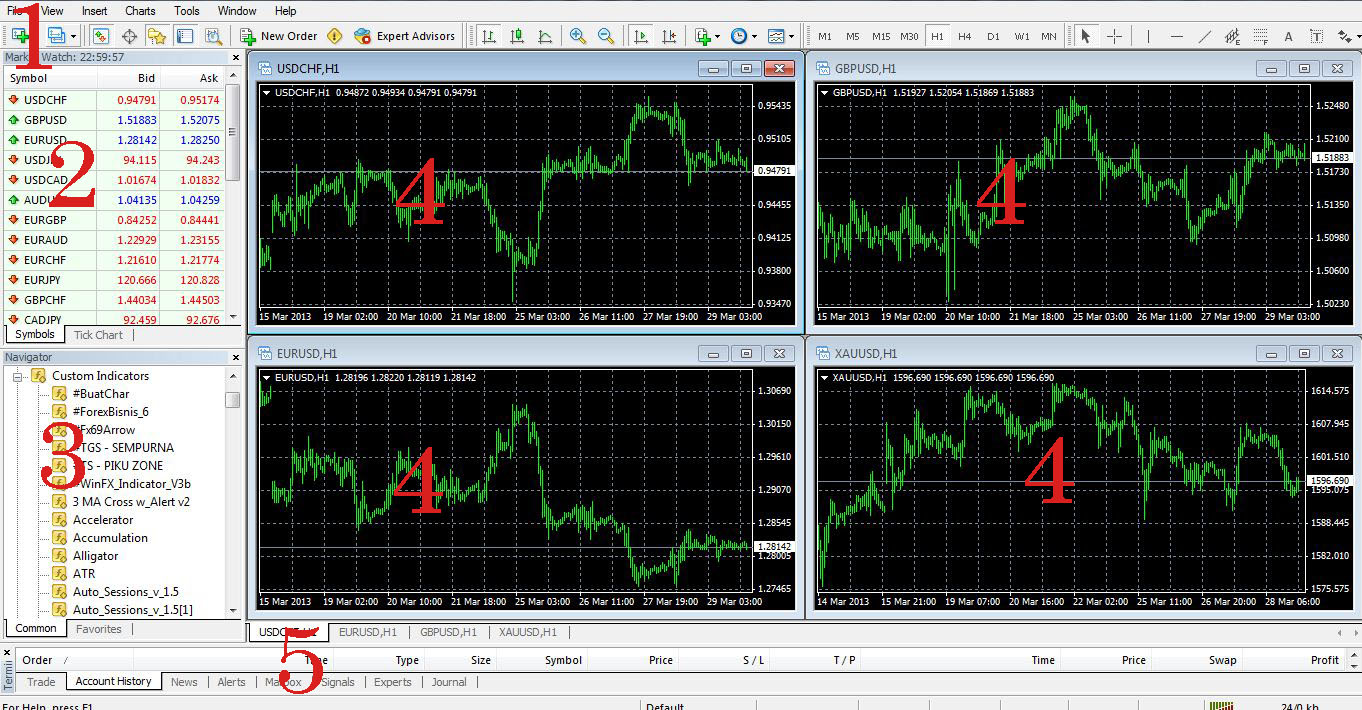Collapse the Custom Indicators tree node
Viewport: 1362px width, 710px height.
17,376
